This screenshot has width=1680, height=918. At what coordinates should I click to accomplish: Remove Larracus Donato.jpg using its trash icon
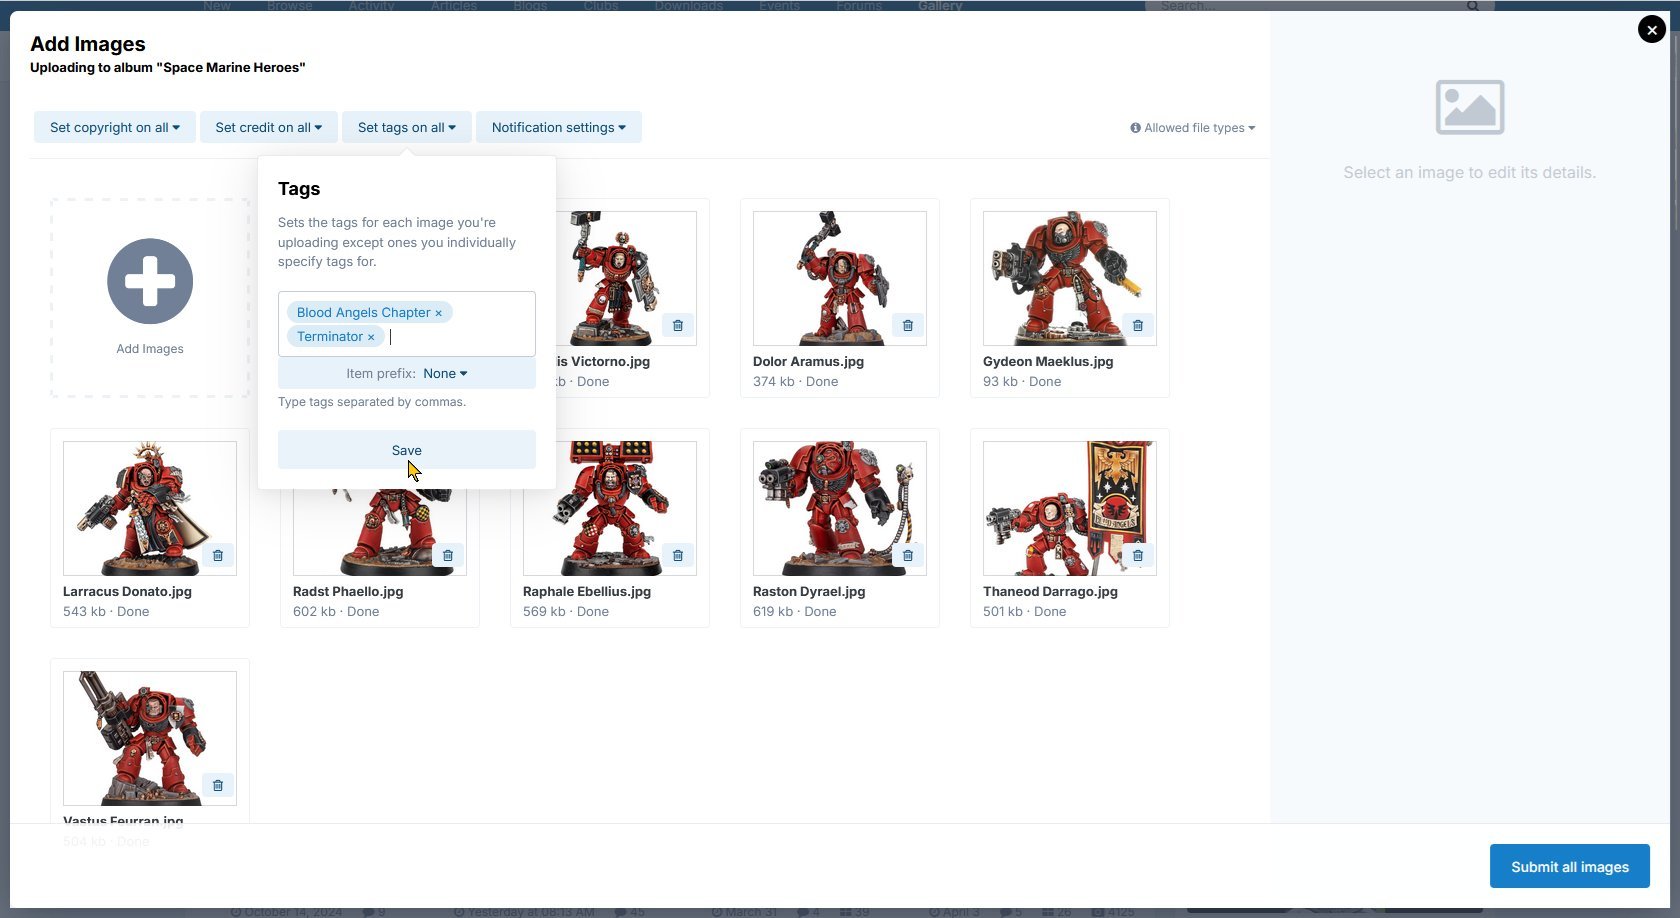coord(218,556)
